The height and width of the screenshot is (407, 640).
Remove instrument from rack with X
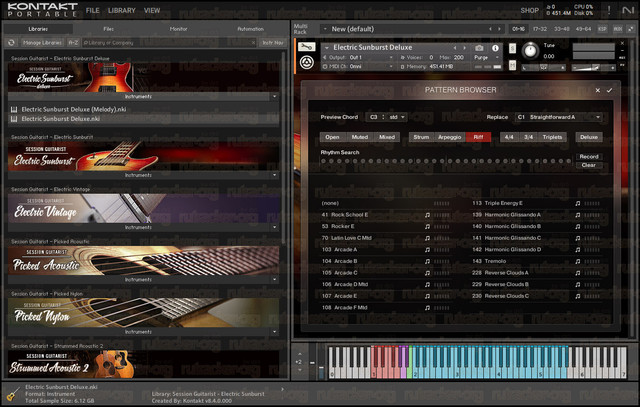pyautogui.click(x=622, y=43)
